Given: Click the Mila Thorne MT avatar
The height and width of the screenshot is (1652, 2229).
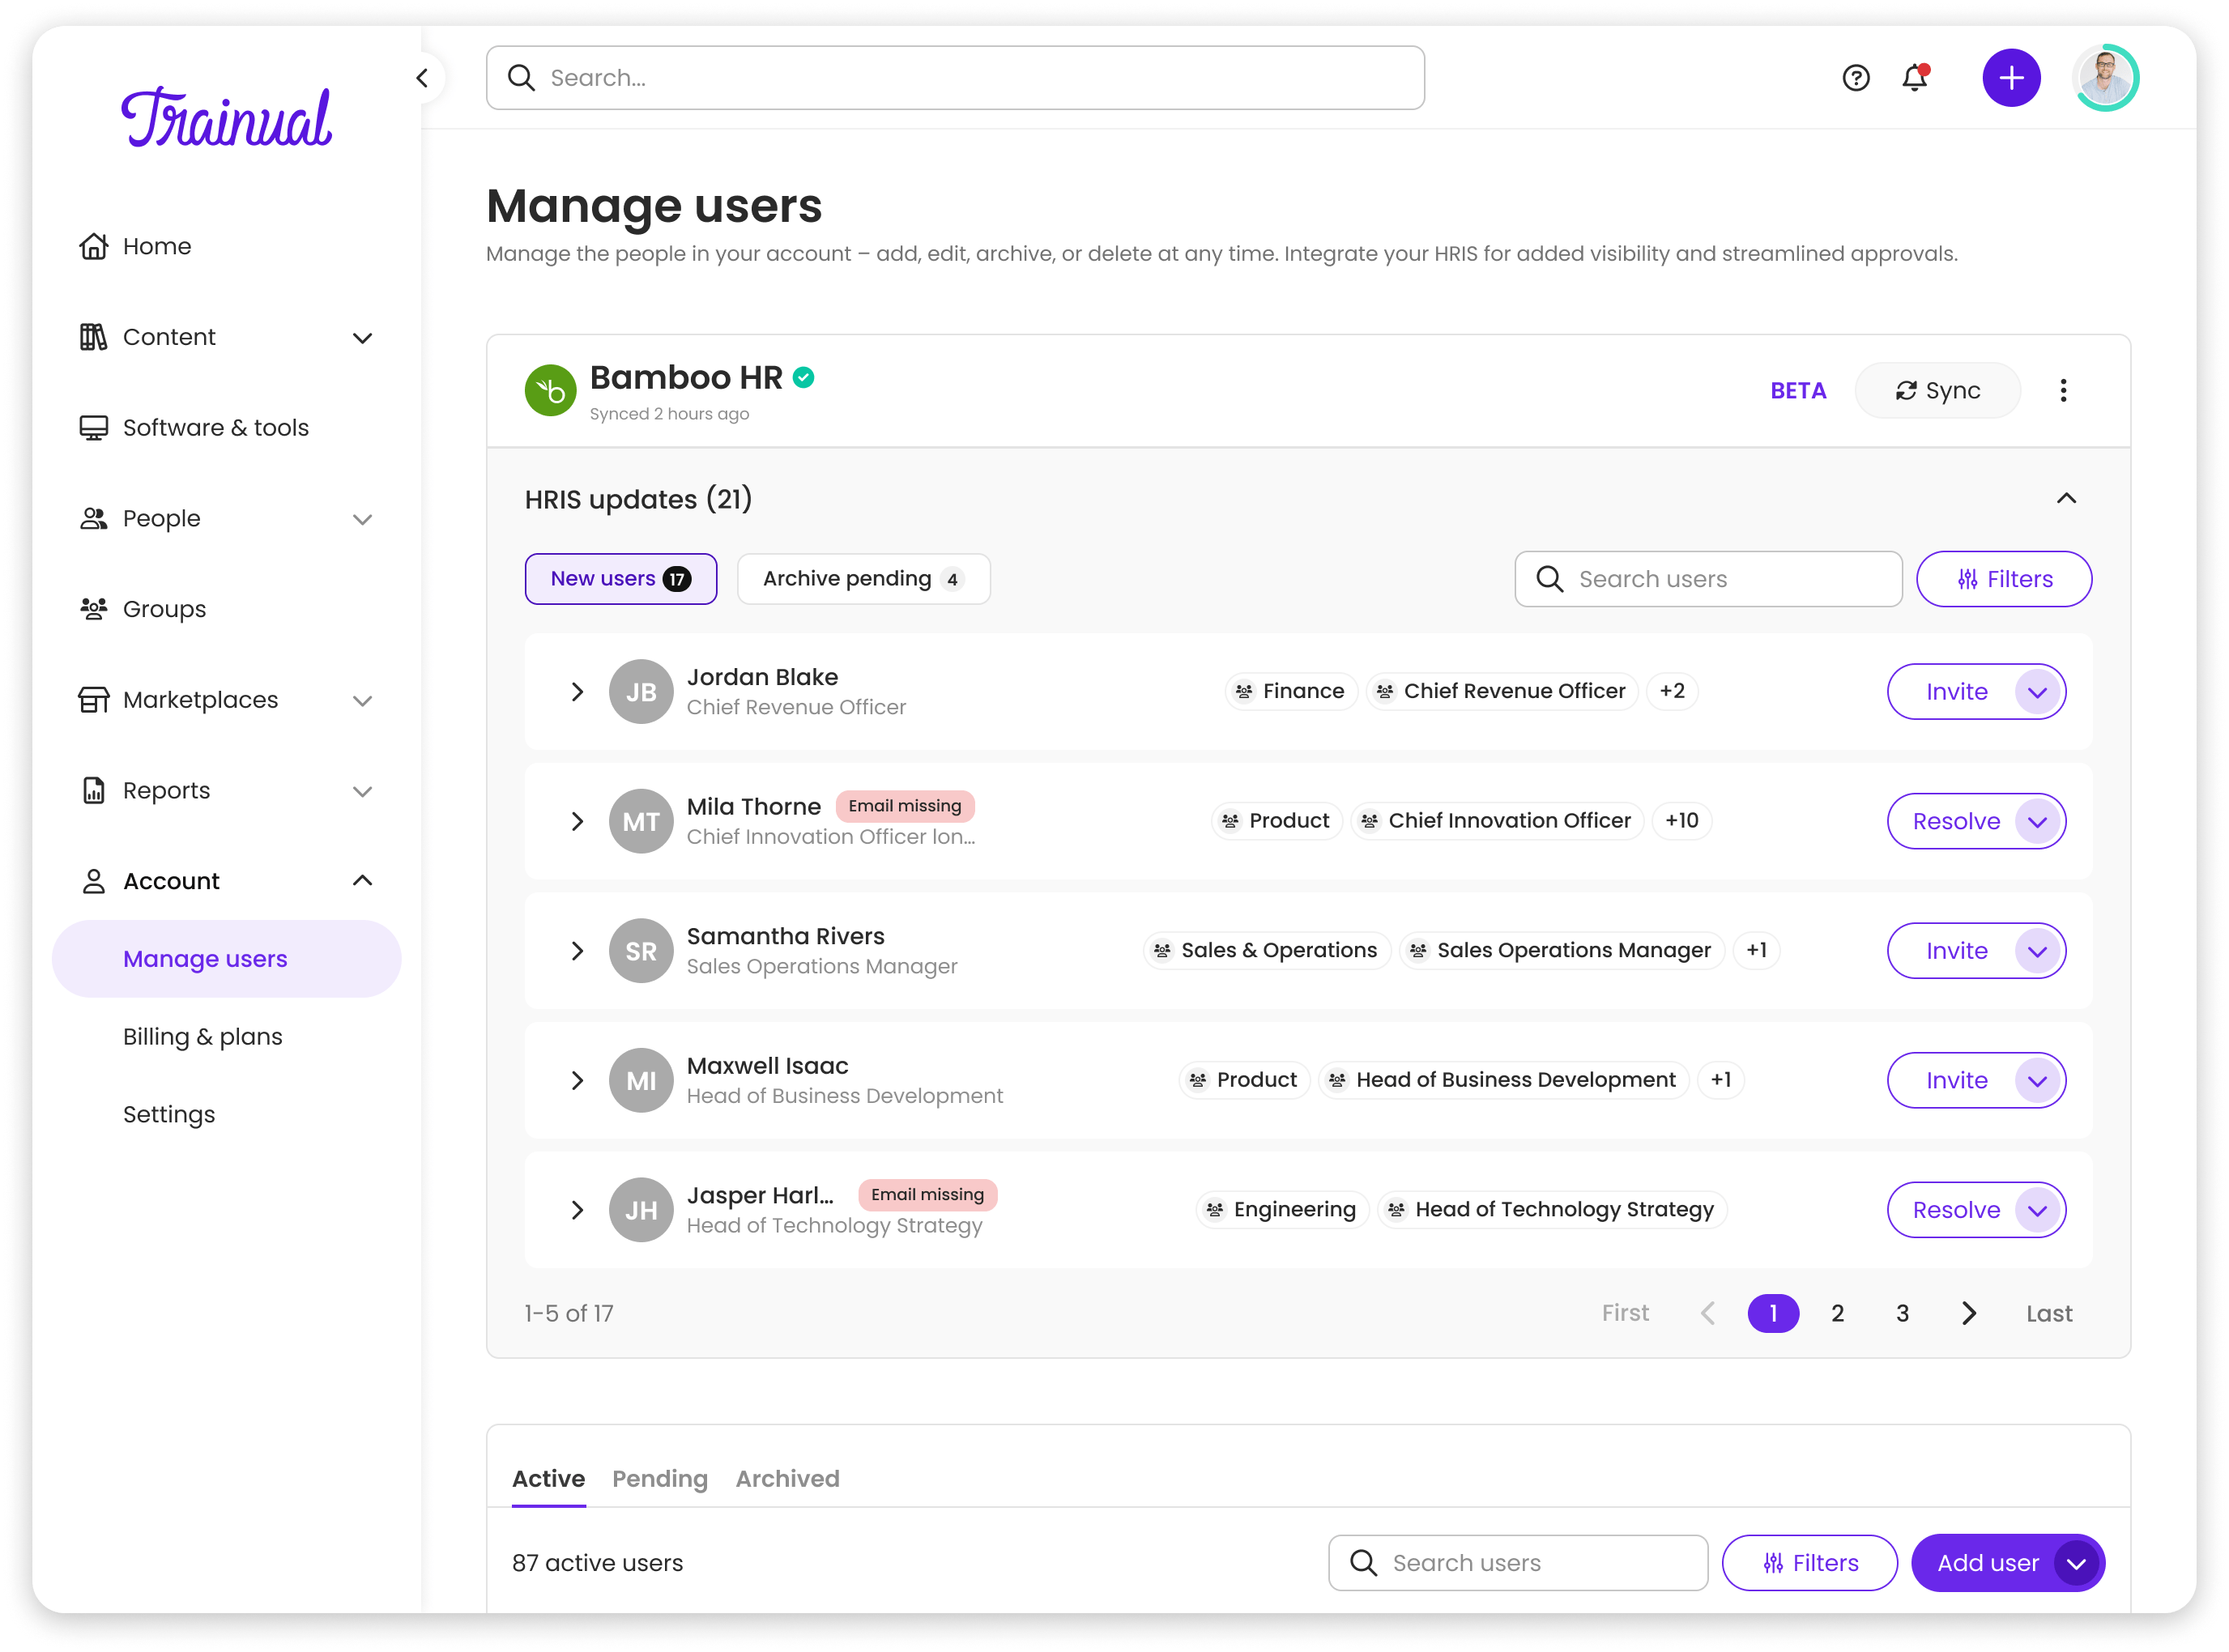Looking at the screenshot, I should tap(641, 821).
